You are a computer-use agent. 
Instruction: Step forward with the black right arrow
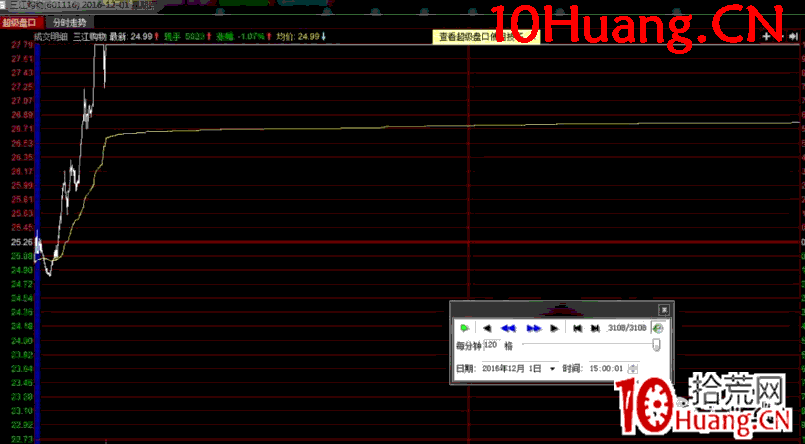554,328
